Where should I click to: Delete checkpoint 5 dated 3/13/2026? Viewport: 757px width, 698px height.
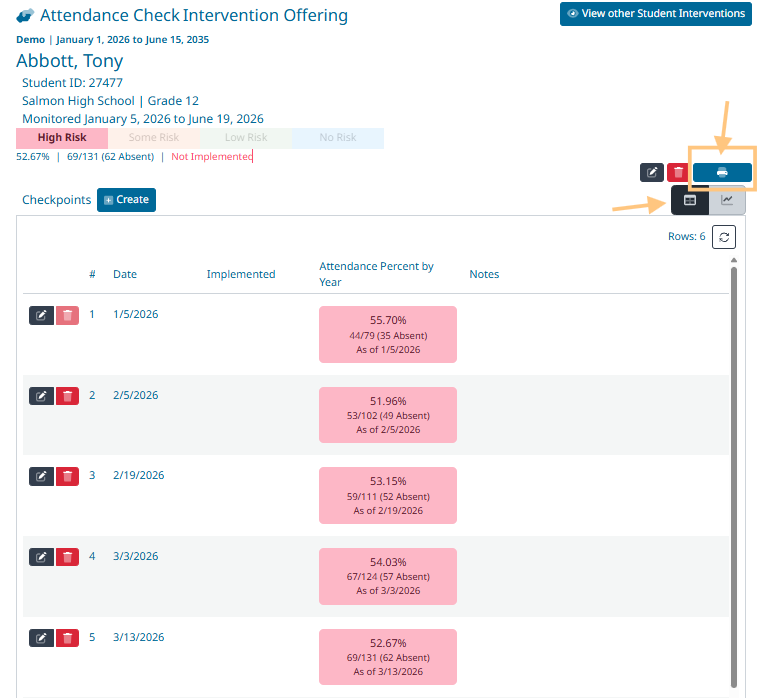click(x=67, y=637)
